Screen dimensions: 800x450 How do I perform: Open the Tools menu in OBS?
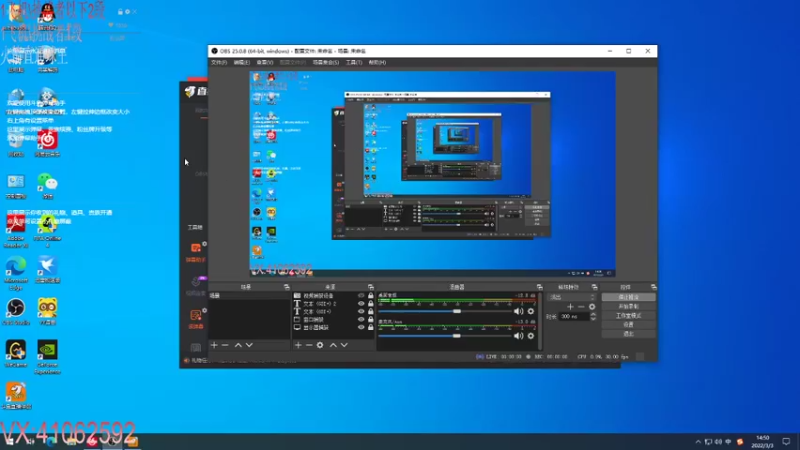point(354,62)
